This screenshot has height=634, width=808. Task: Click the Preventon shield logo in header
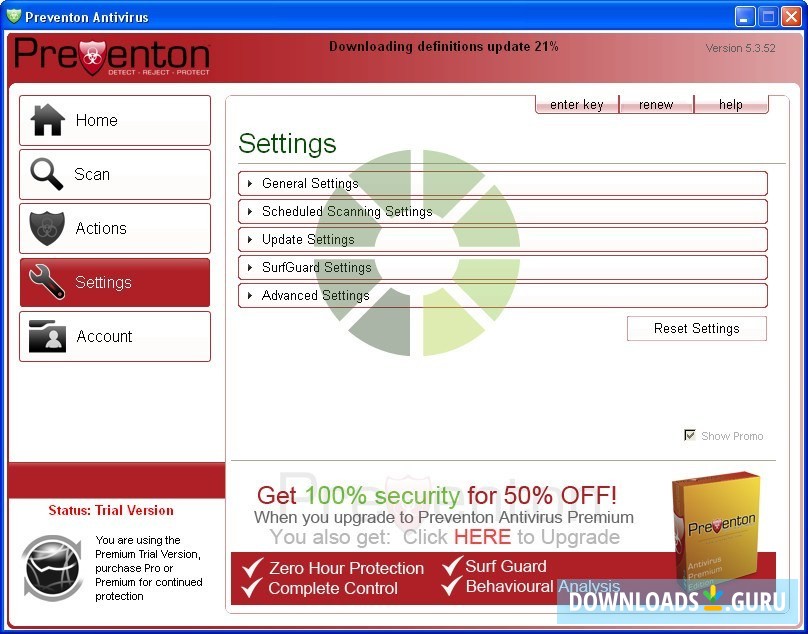pyautogui.click(x=93, y=58)
